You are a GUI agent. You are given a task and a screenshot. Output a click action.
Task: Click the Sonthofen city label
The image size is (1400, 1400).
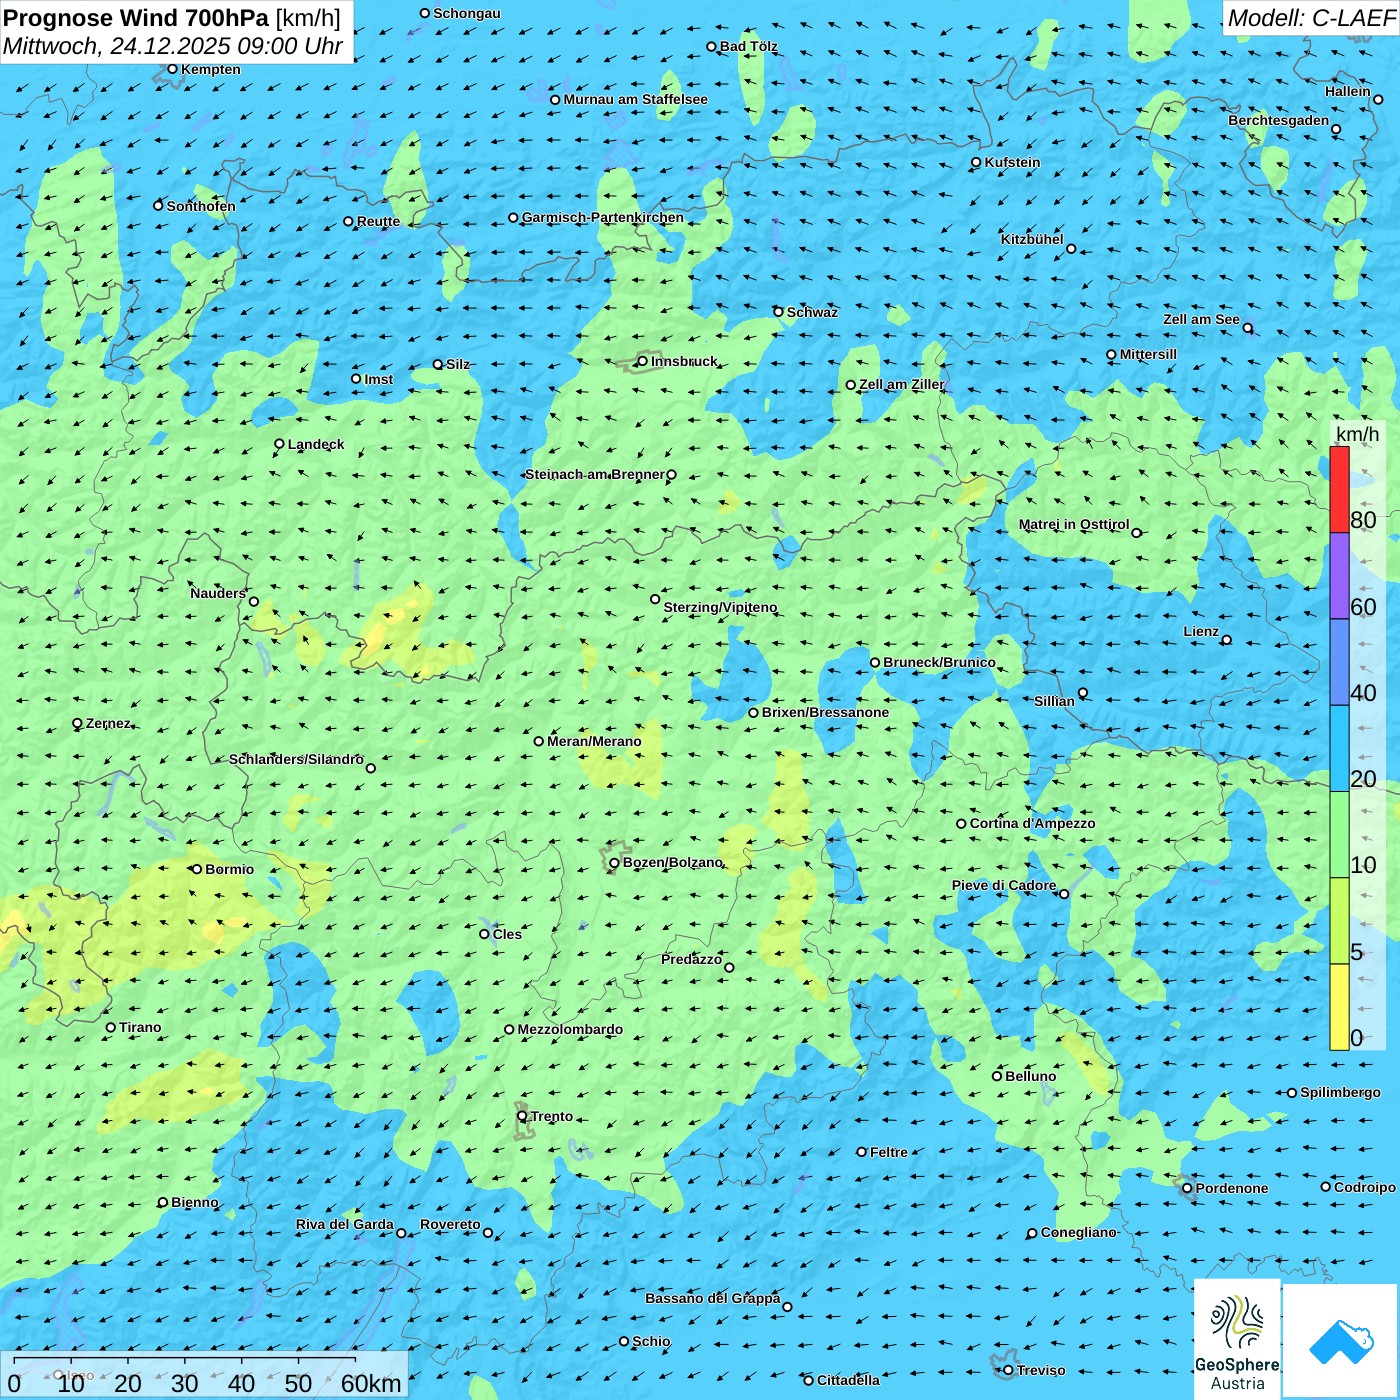201,206
